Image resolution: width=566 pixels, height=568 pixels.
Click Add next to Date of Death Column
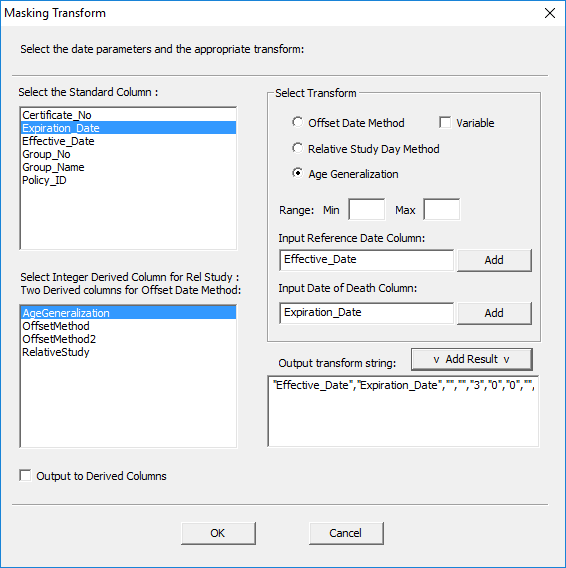(x=494, y=313)
